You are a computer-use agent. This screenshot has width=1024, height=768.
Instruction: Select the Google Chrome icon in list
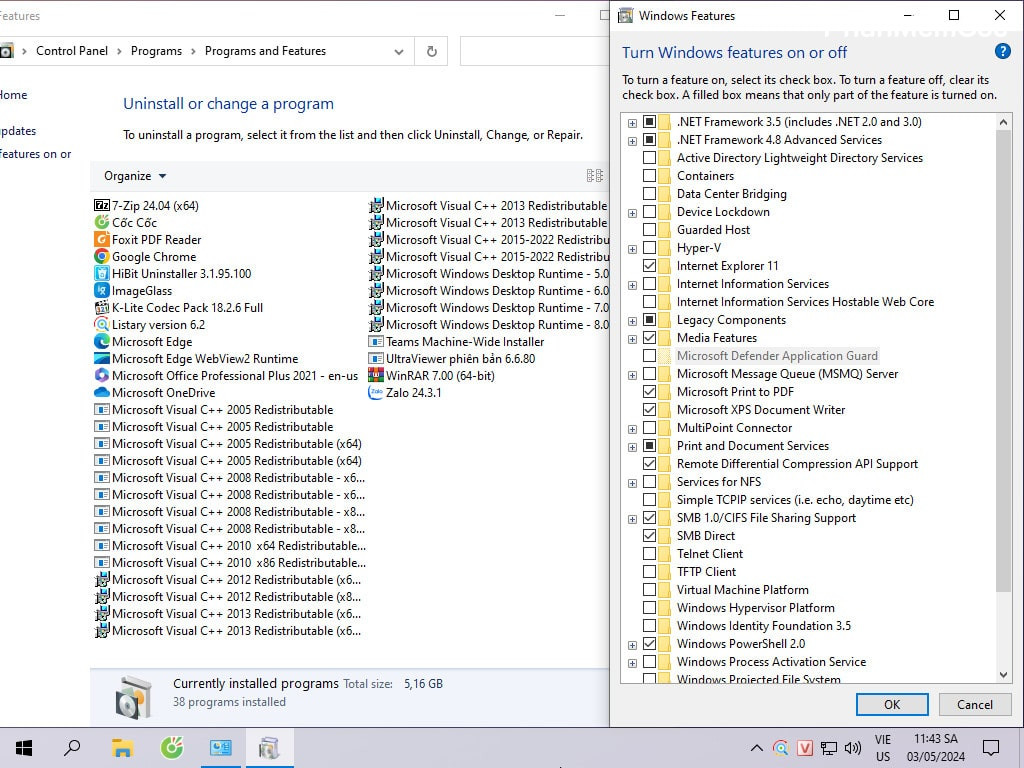click(101, 257)
